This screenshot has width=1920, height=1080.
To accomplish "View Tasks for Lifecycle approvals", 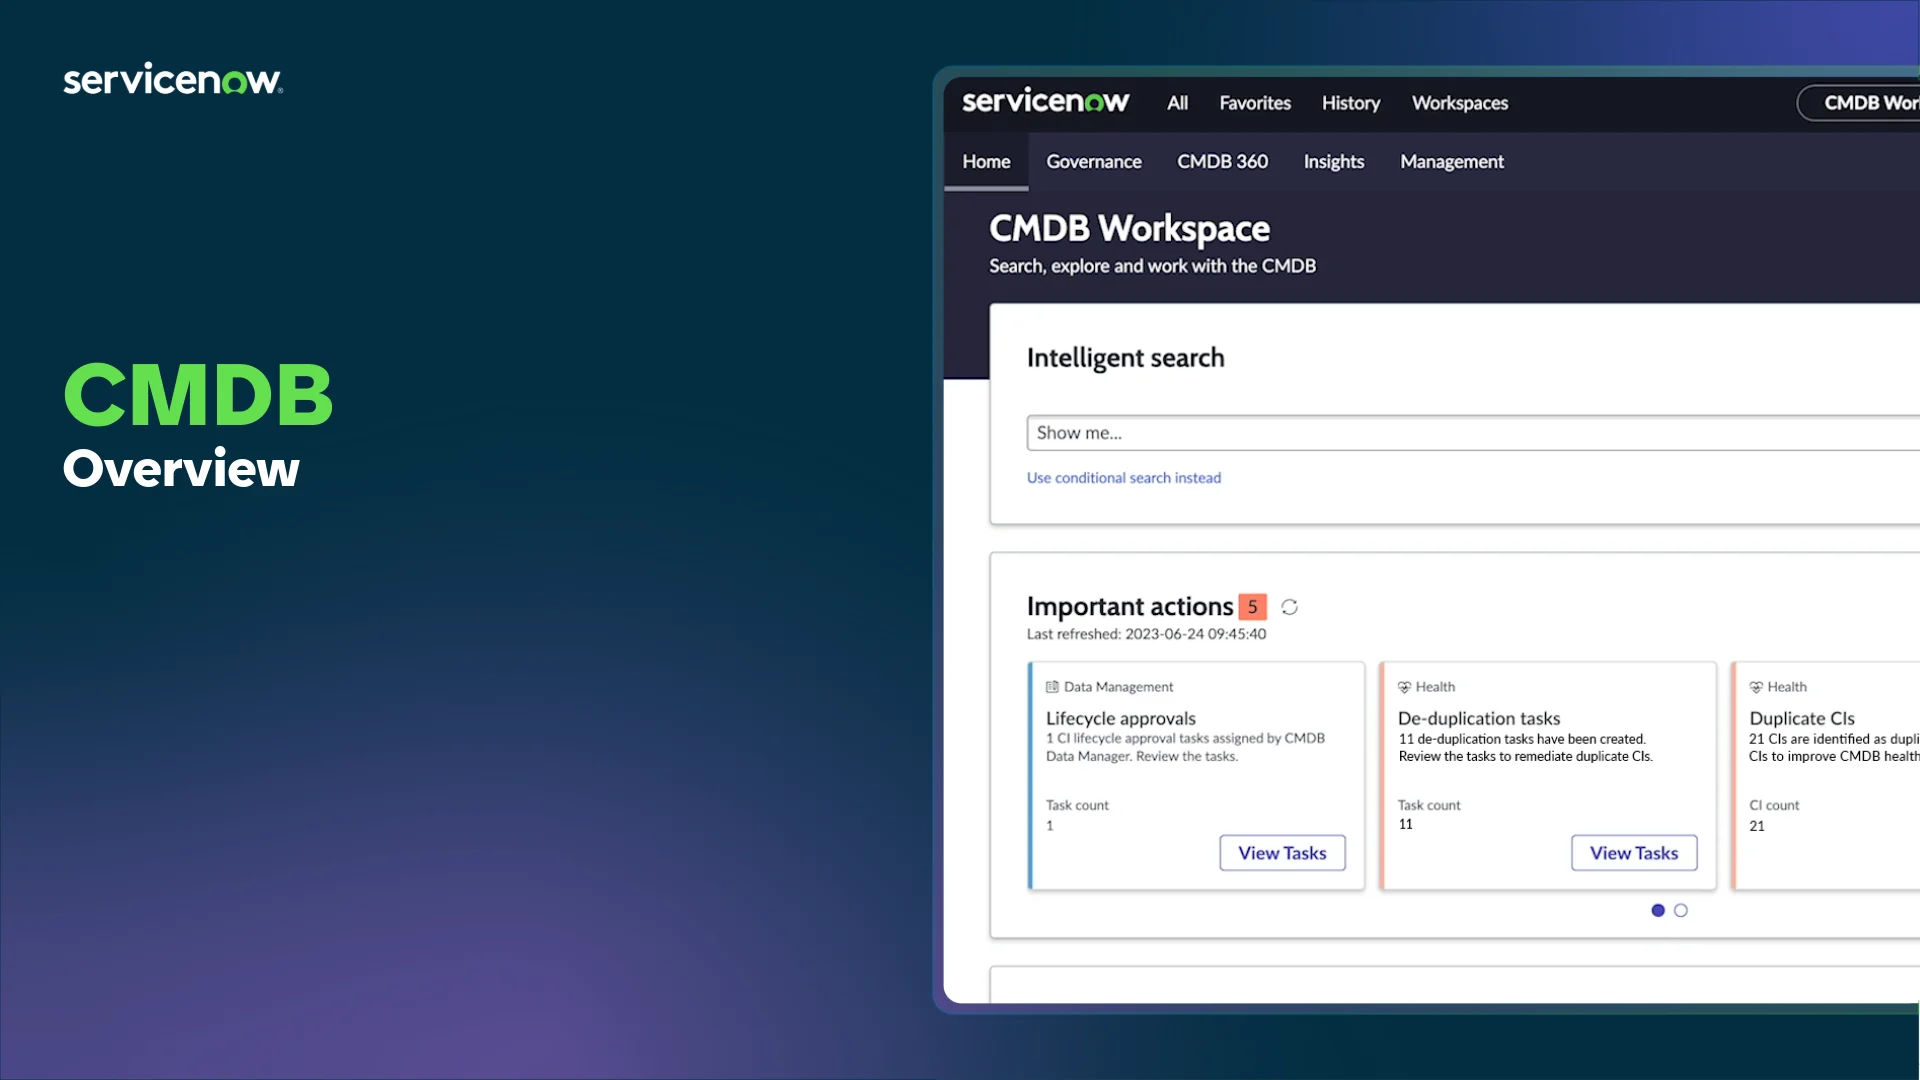I will pyautogui.click(x=1282, y=853).
